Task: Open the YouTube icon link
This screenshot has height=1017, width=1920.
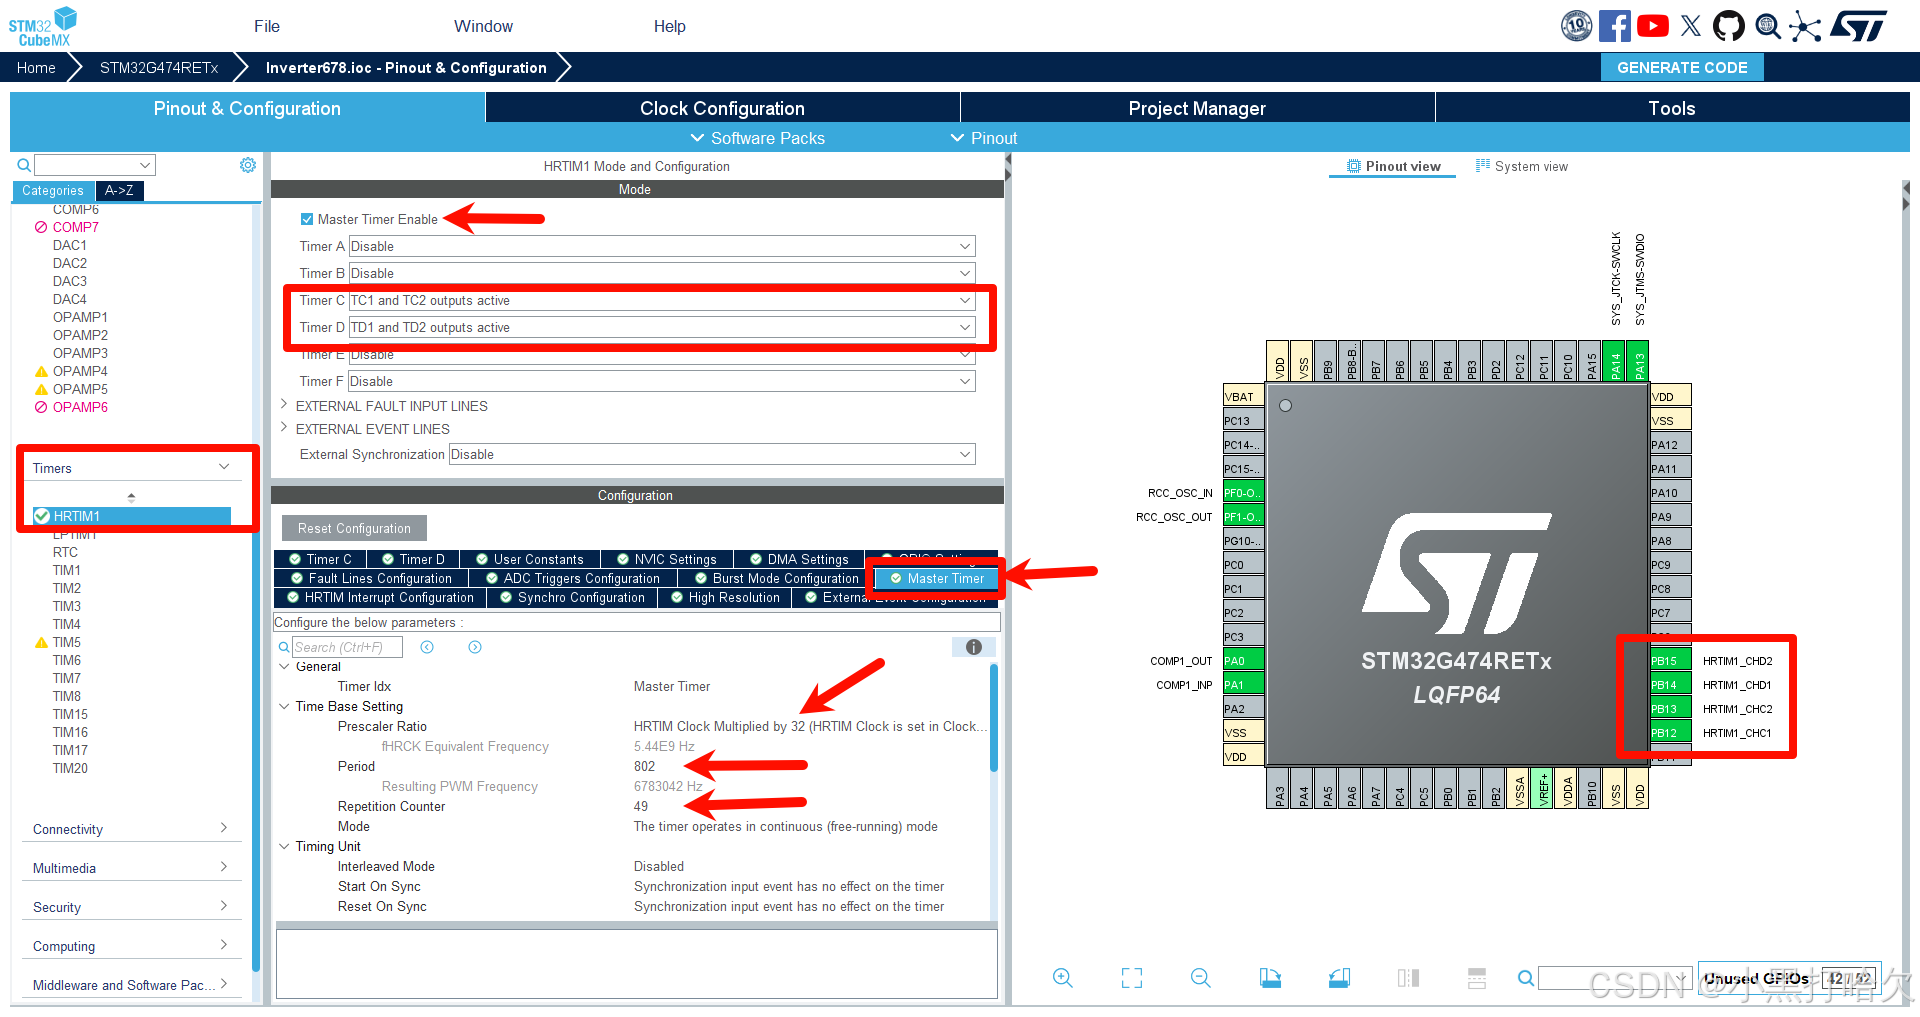Action: tap(1652, 26)
